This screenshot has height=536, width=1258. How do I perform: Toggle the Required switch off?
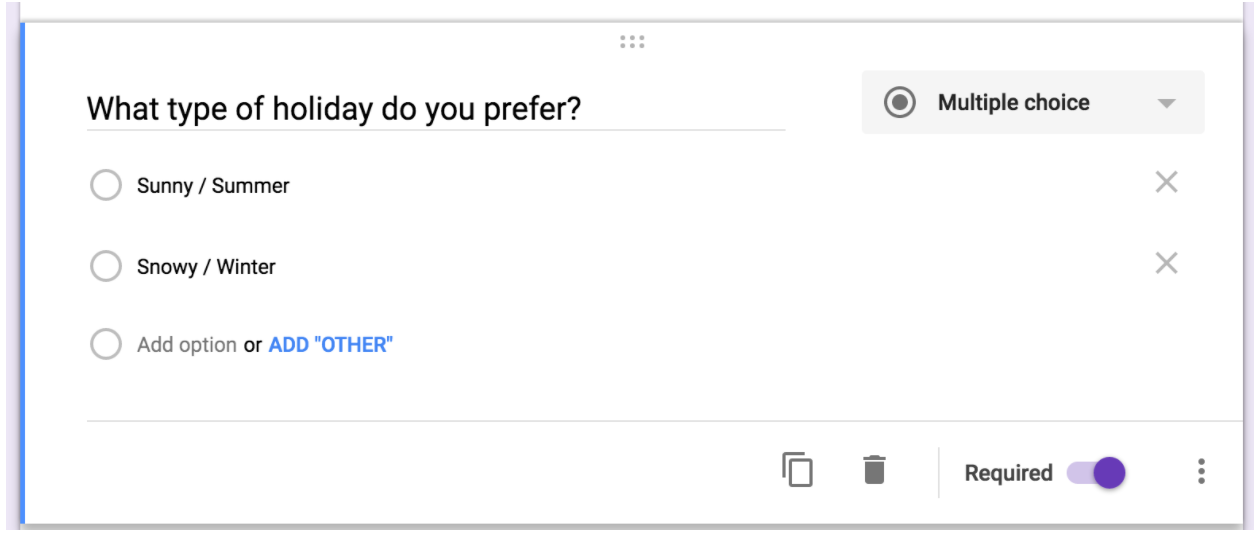click(x=1097, y=473)
